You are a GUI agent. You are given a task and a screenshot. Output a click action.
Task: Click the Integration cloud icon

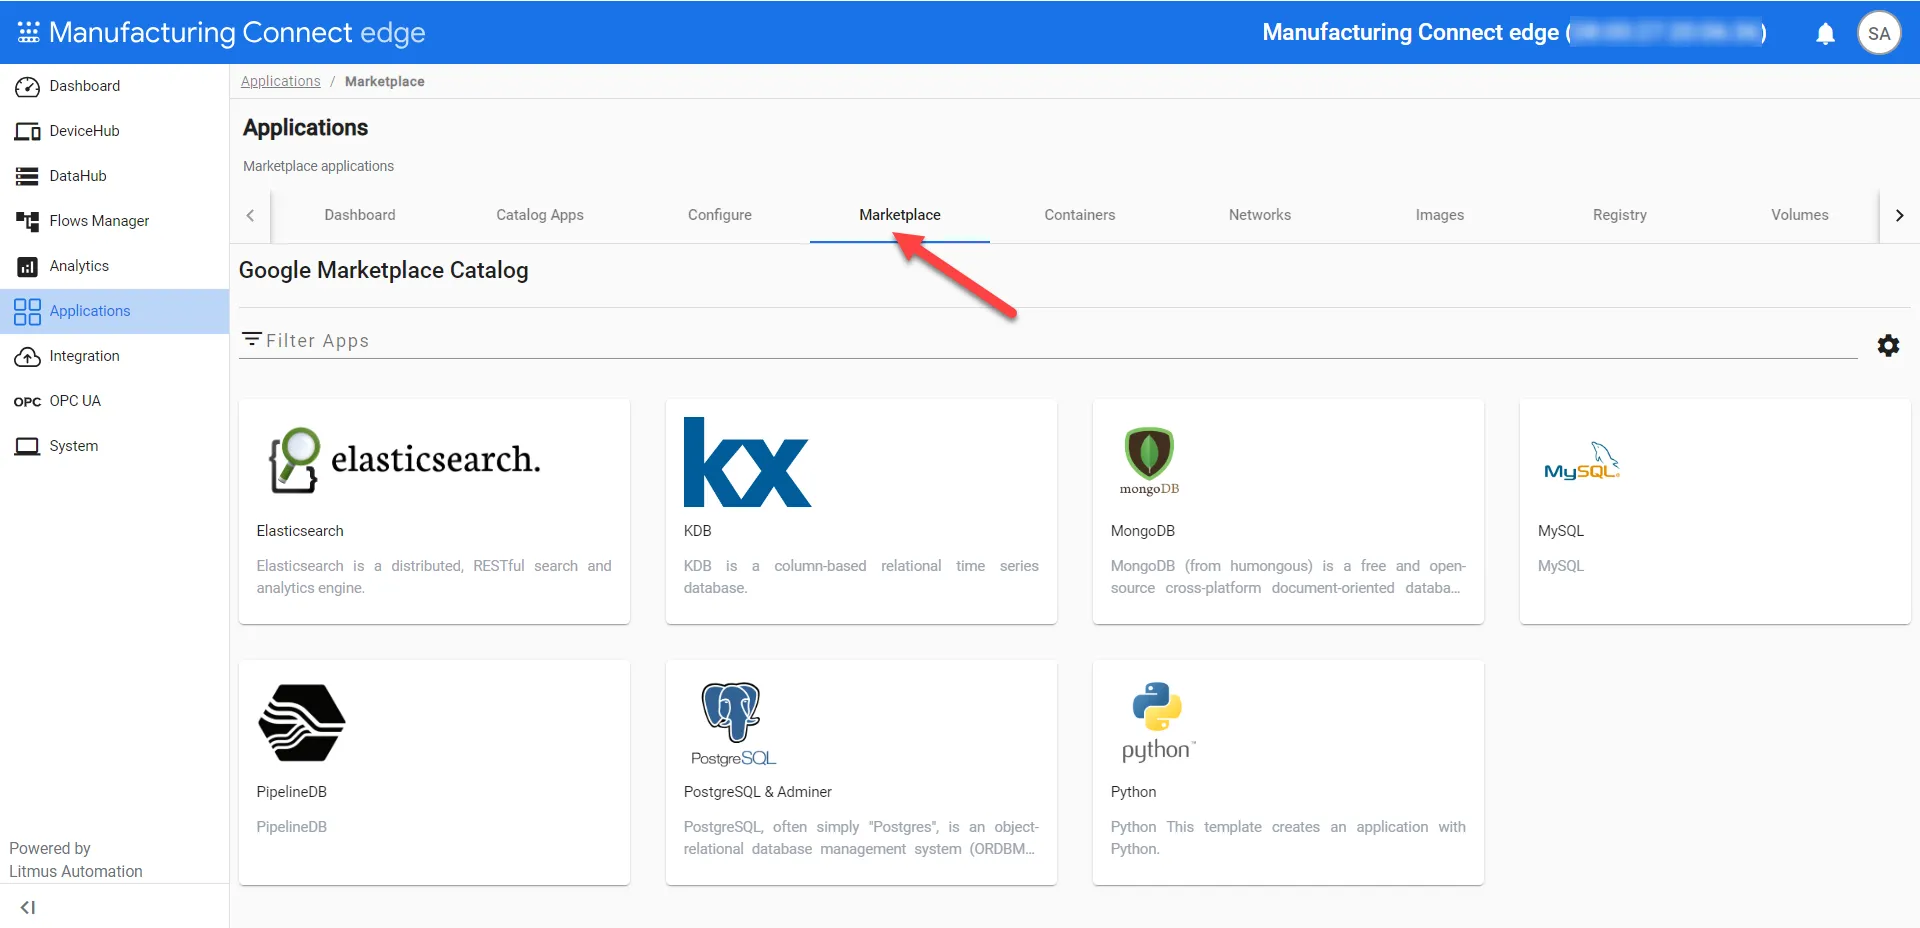[27, 357]
